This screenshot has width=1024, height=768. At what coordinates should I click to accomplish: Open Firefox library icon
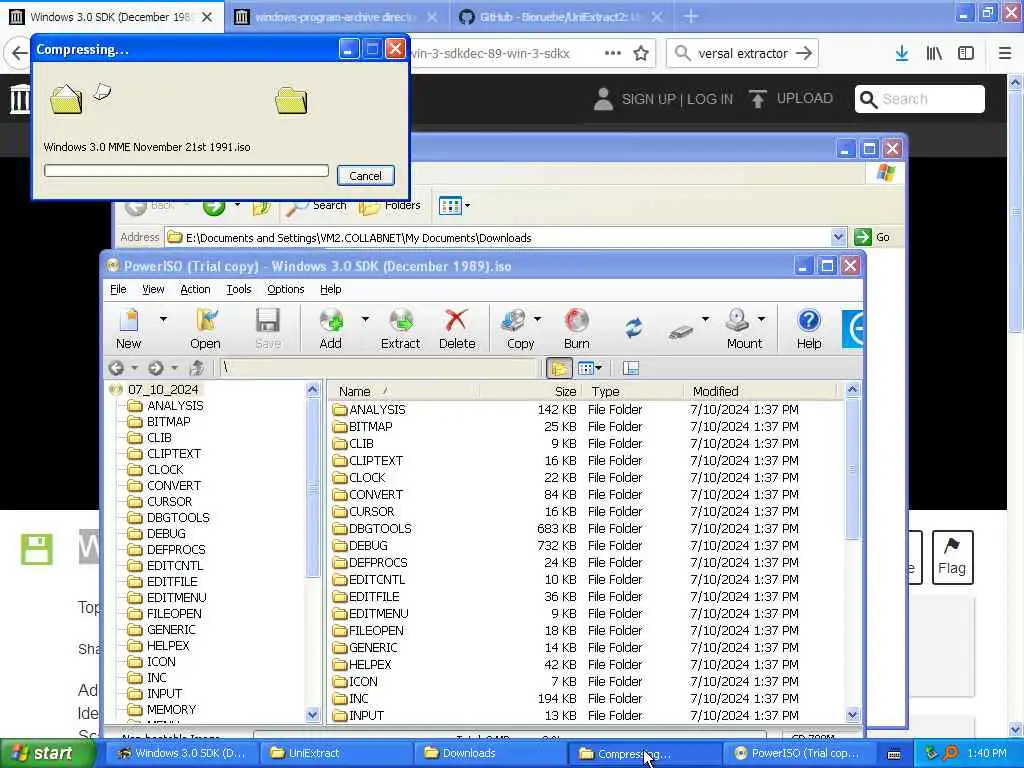coord(934,54)
